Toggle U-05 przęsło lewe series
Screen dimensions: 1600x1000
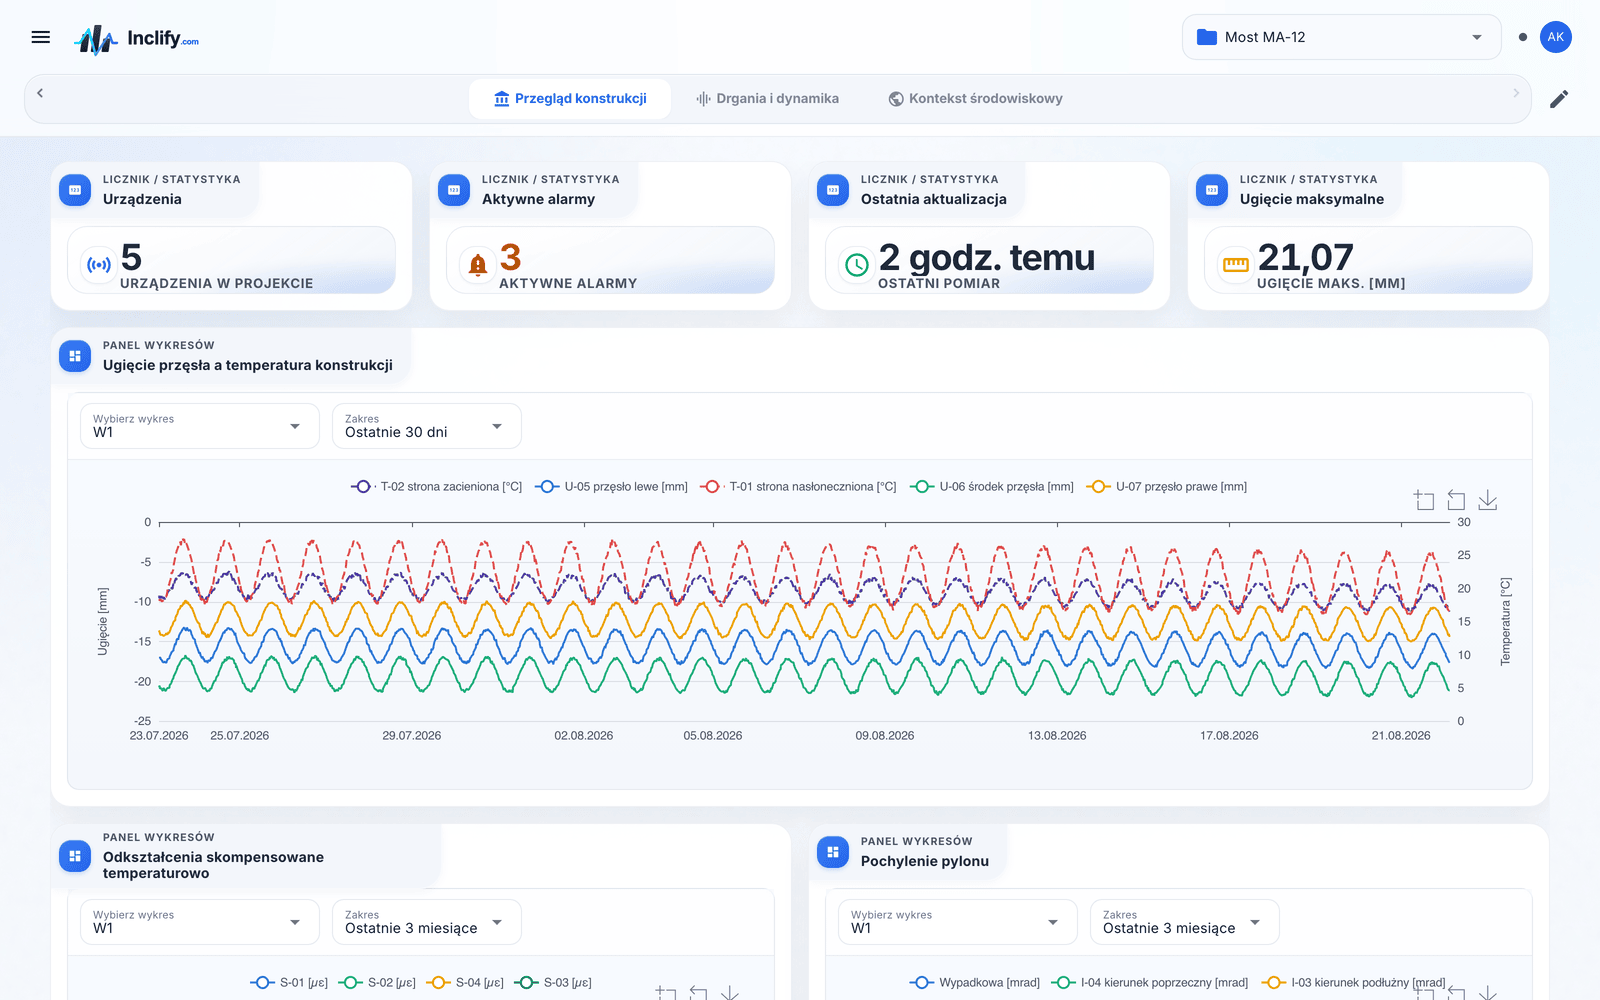click(612, 487)
